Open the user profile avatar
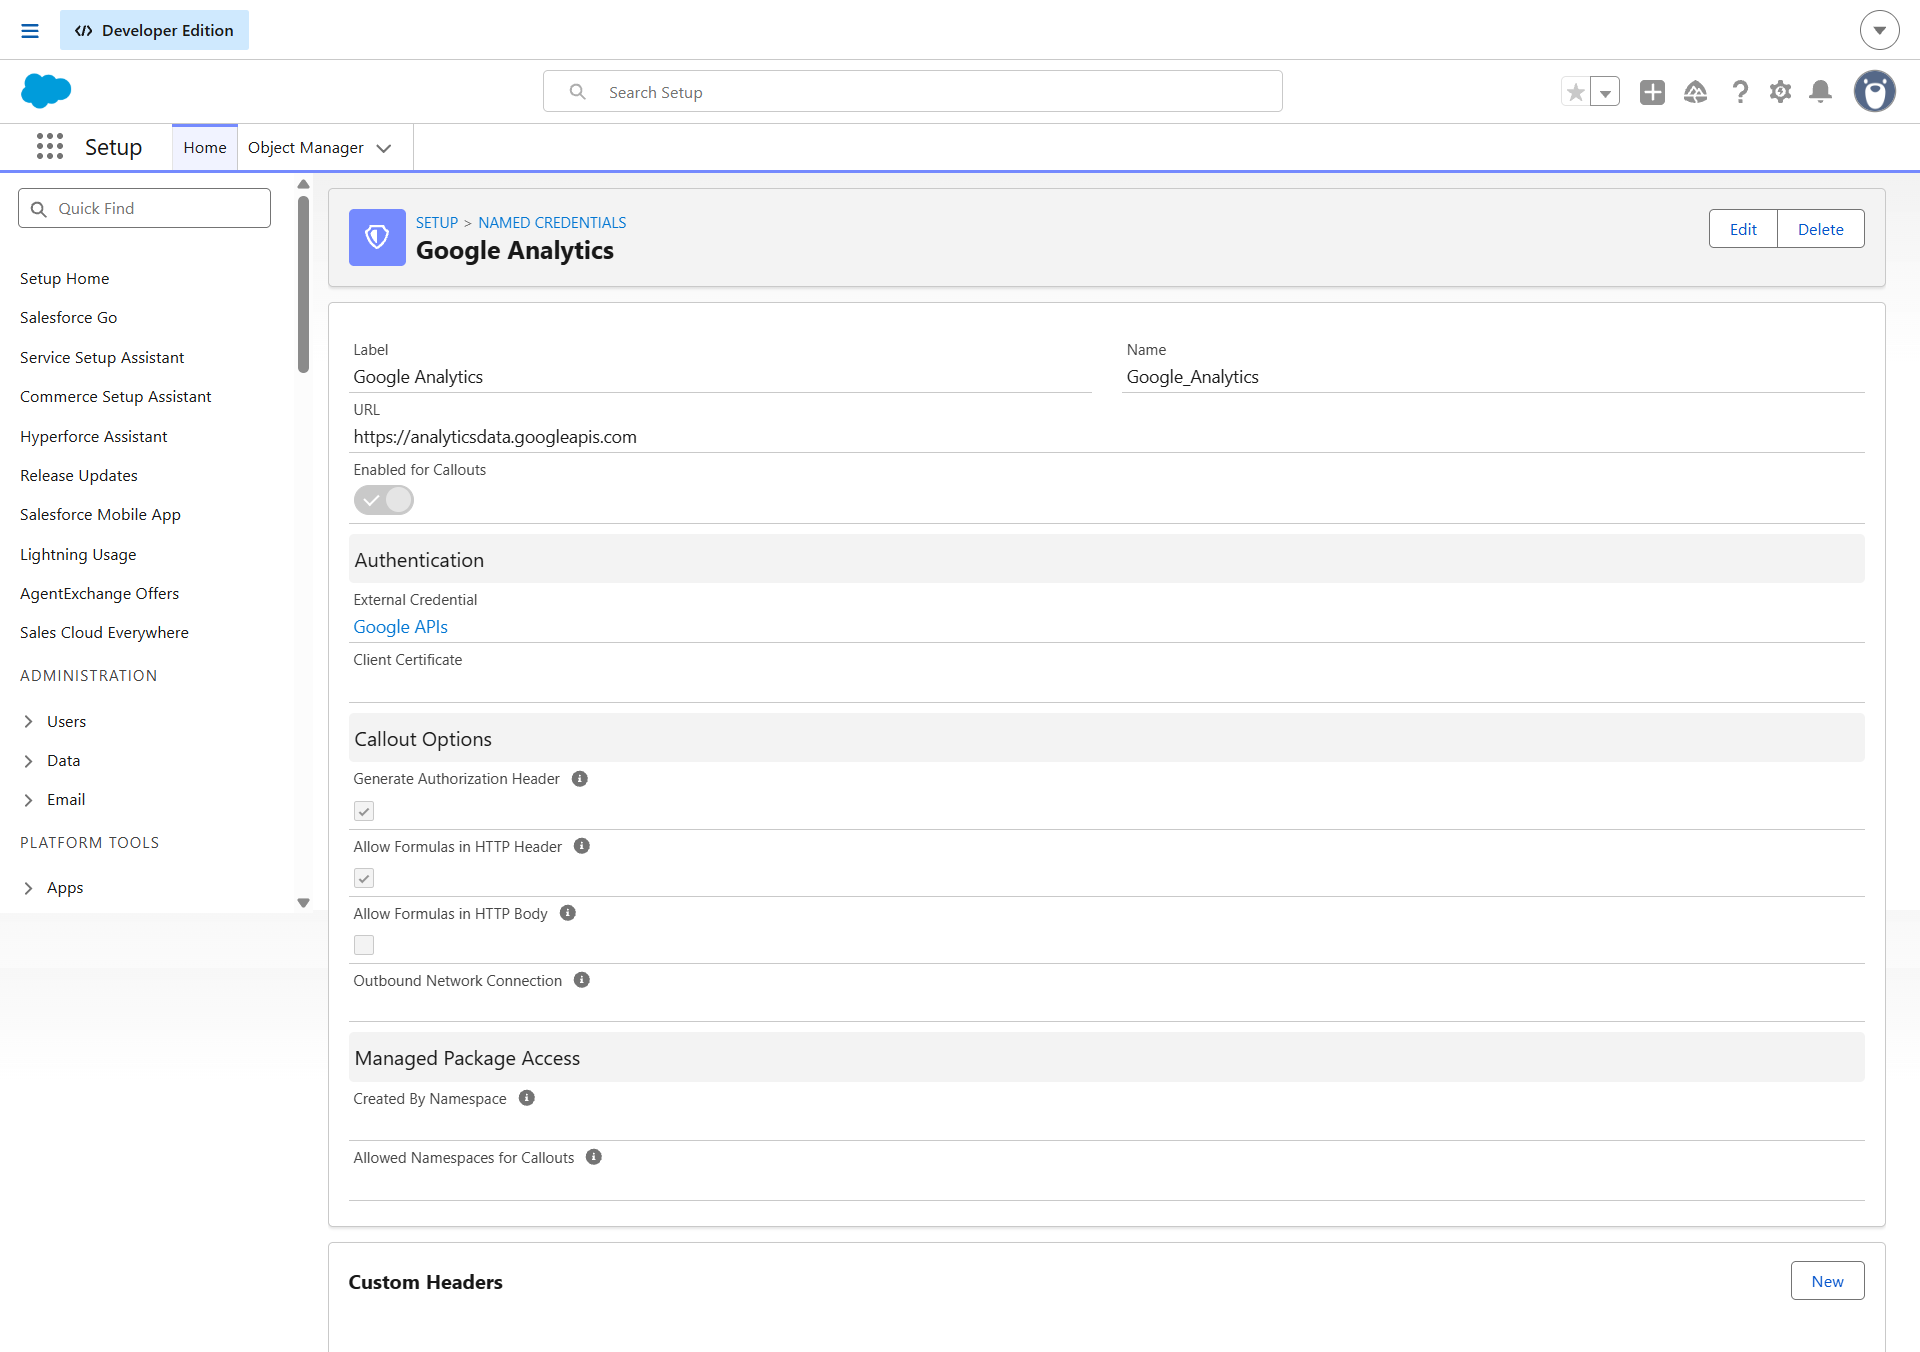The width and height of the screenshot is (1920, 1352). click(x=1875, y=91)
